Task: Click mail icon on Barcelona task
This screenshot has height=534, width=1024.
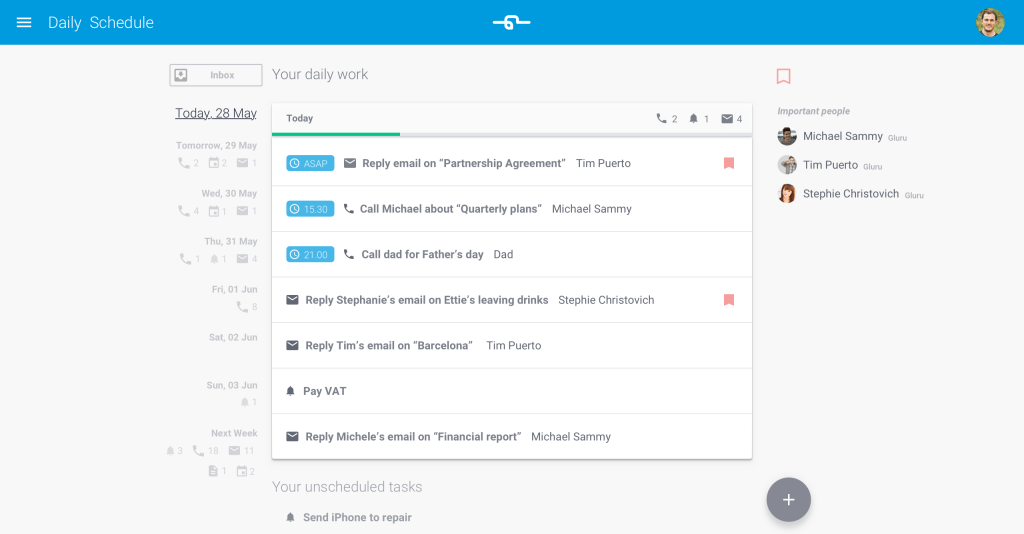Action: coord(293,345)
